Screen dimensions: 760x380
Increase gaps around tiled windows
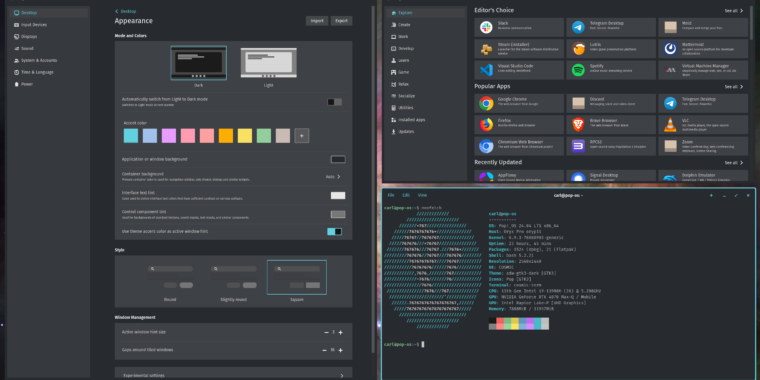coord(340,350)
